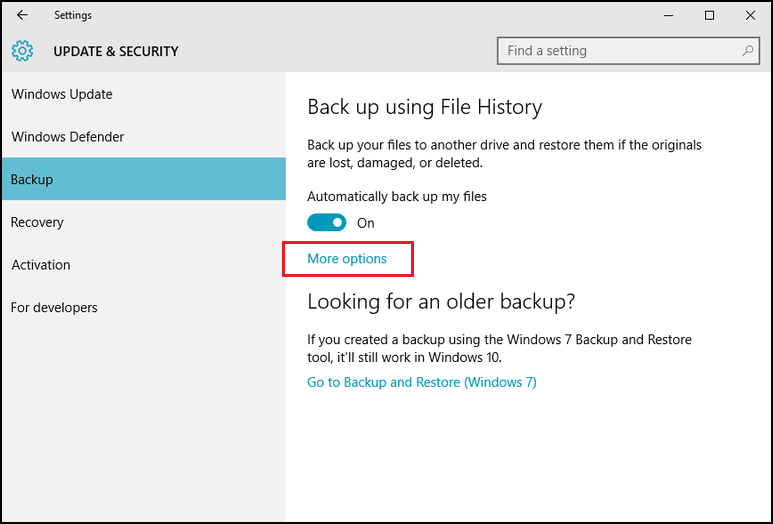Open Go to Backup and Restore (Windows 7)
Viewport: 773px width, 524px height.
422,382
